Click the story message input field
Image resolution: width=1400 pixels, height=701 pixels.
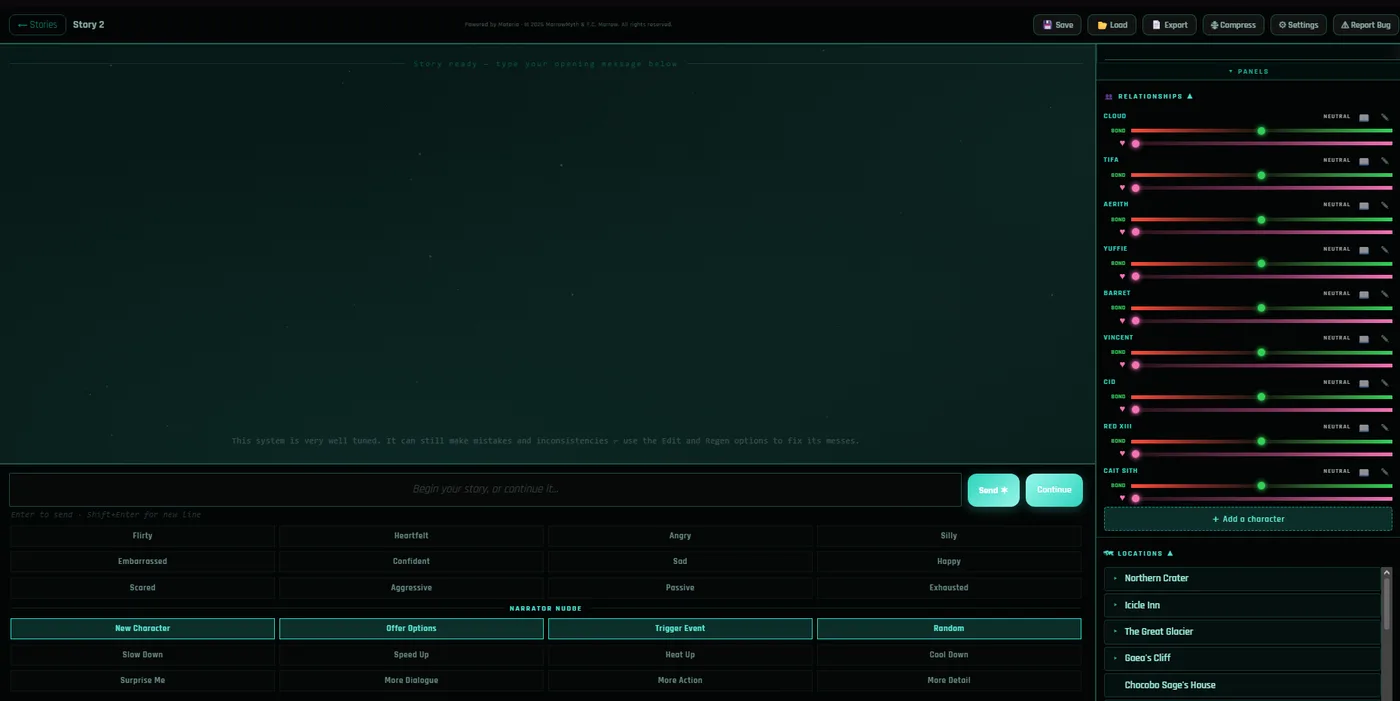pos(485,490)
